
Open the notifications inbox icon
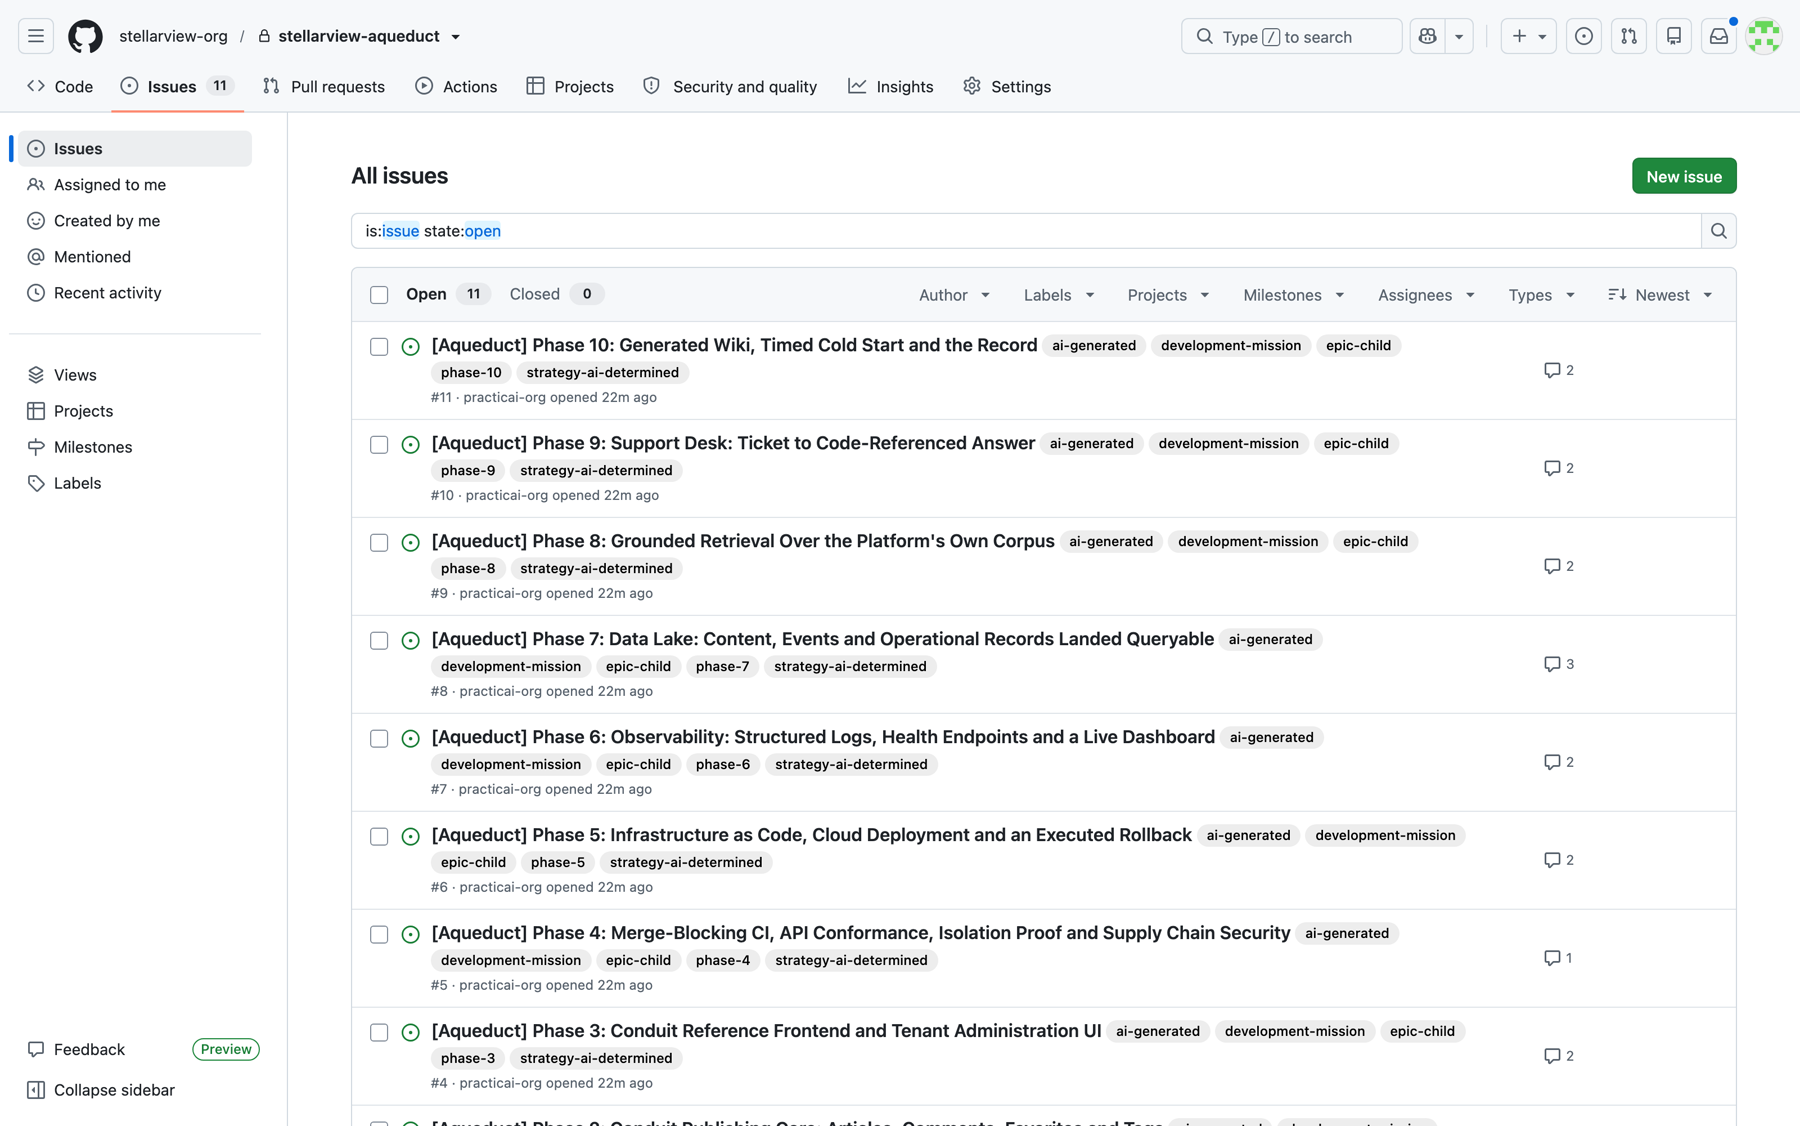(1719, 36)
